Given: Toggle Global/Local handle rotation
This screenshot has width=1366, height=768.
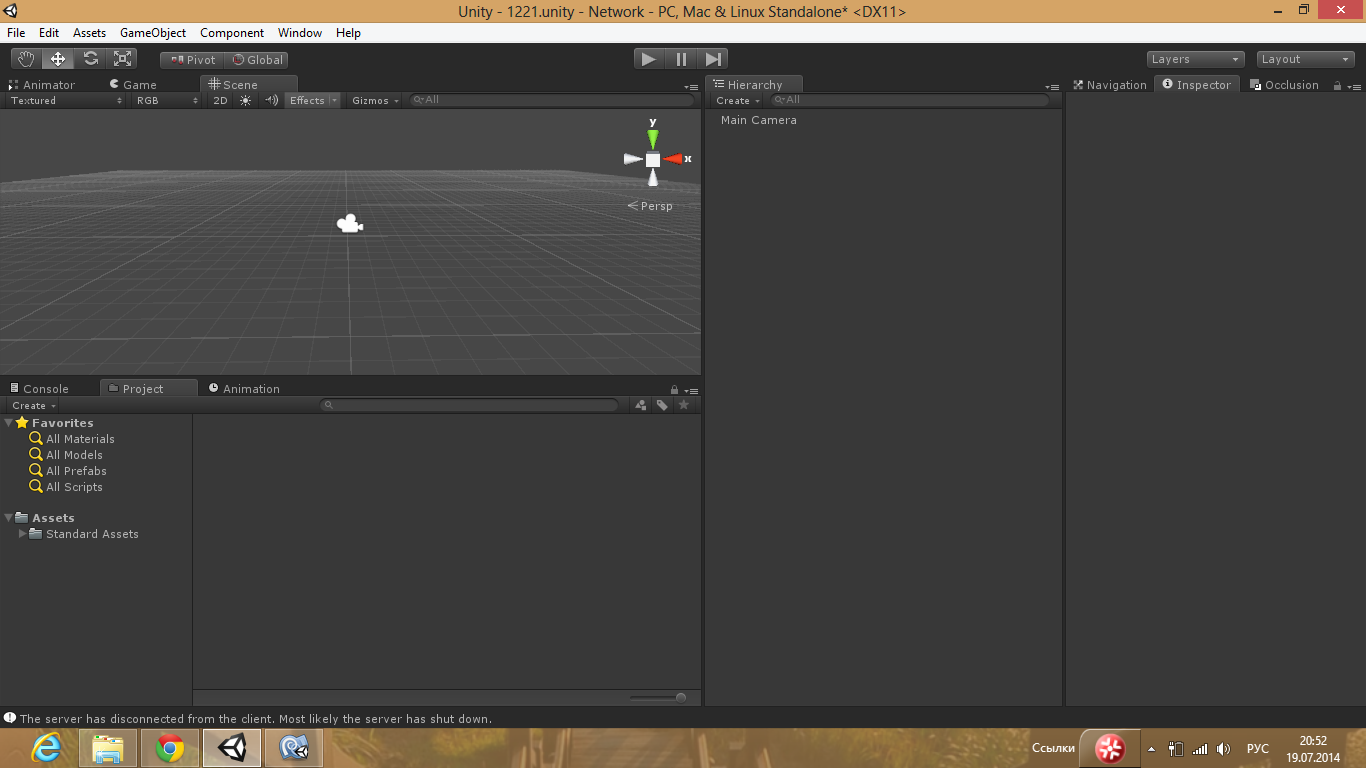Looking at the screenshot, I should click(257, 60).
